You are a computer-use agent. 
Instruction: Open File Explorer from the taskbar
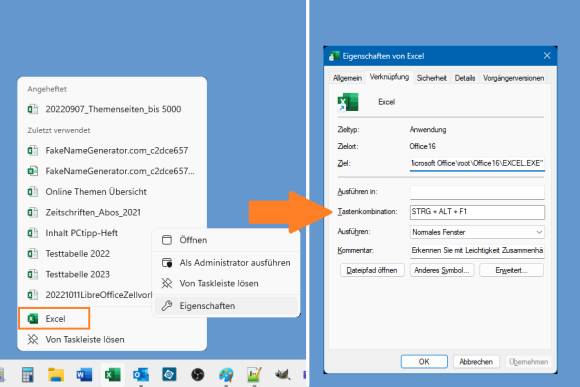56,374
